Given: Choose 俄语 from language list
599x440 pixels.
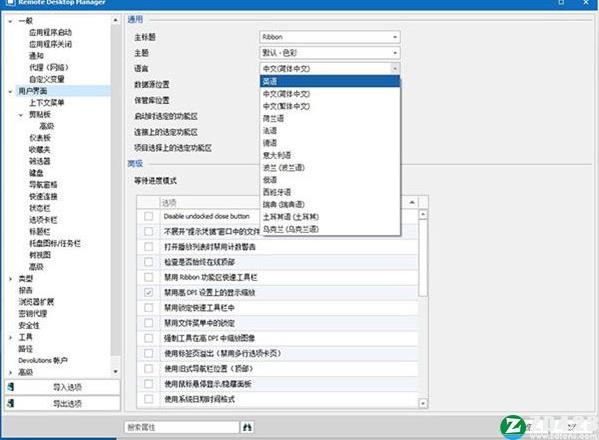Looking at the screenshot, I should [330, 180].
